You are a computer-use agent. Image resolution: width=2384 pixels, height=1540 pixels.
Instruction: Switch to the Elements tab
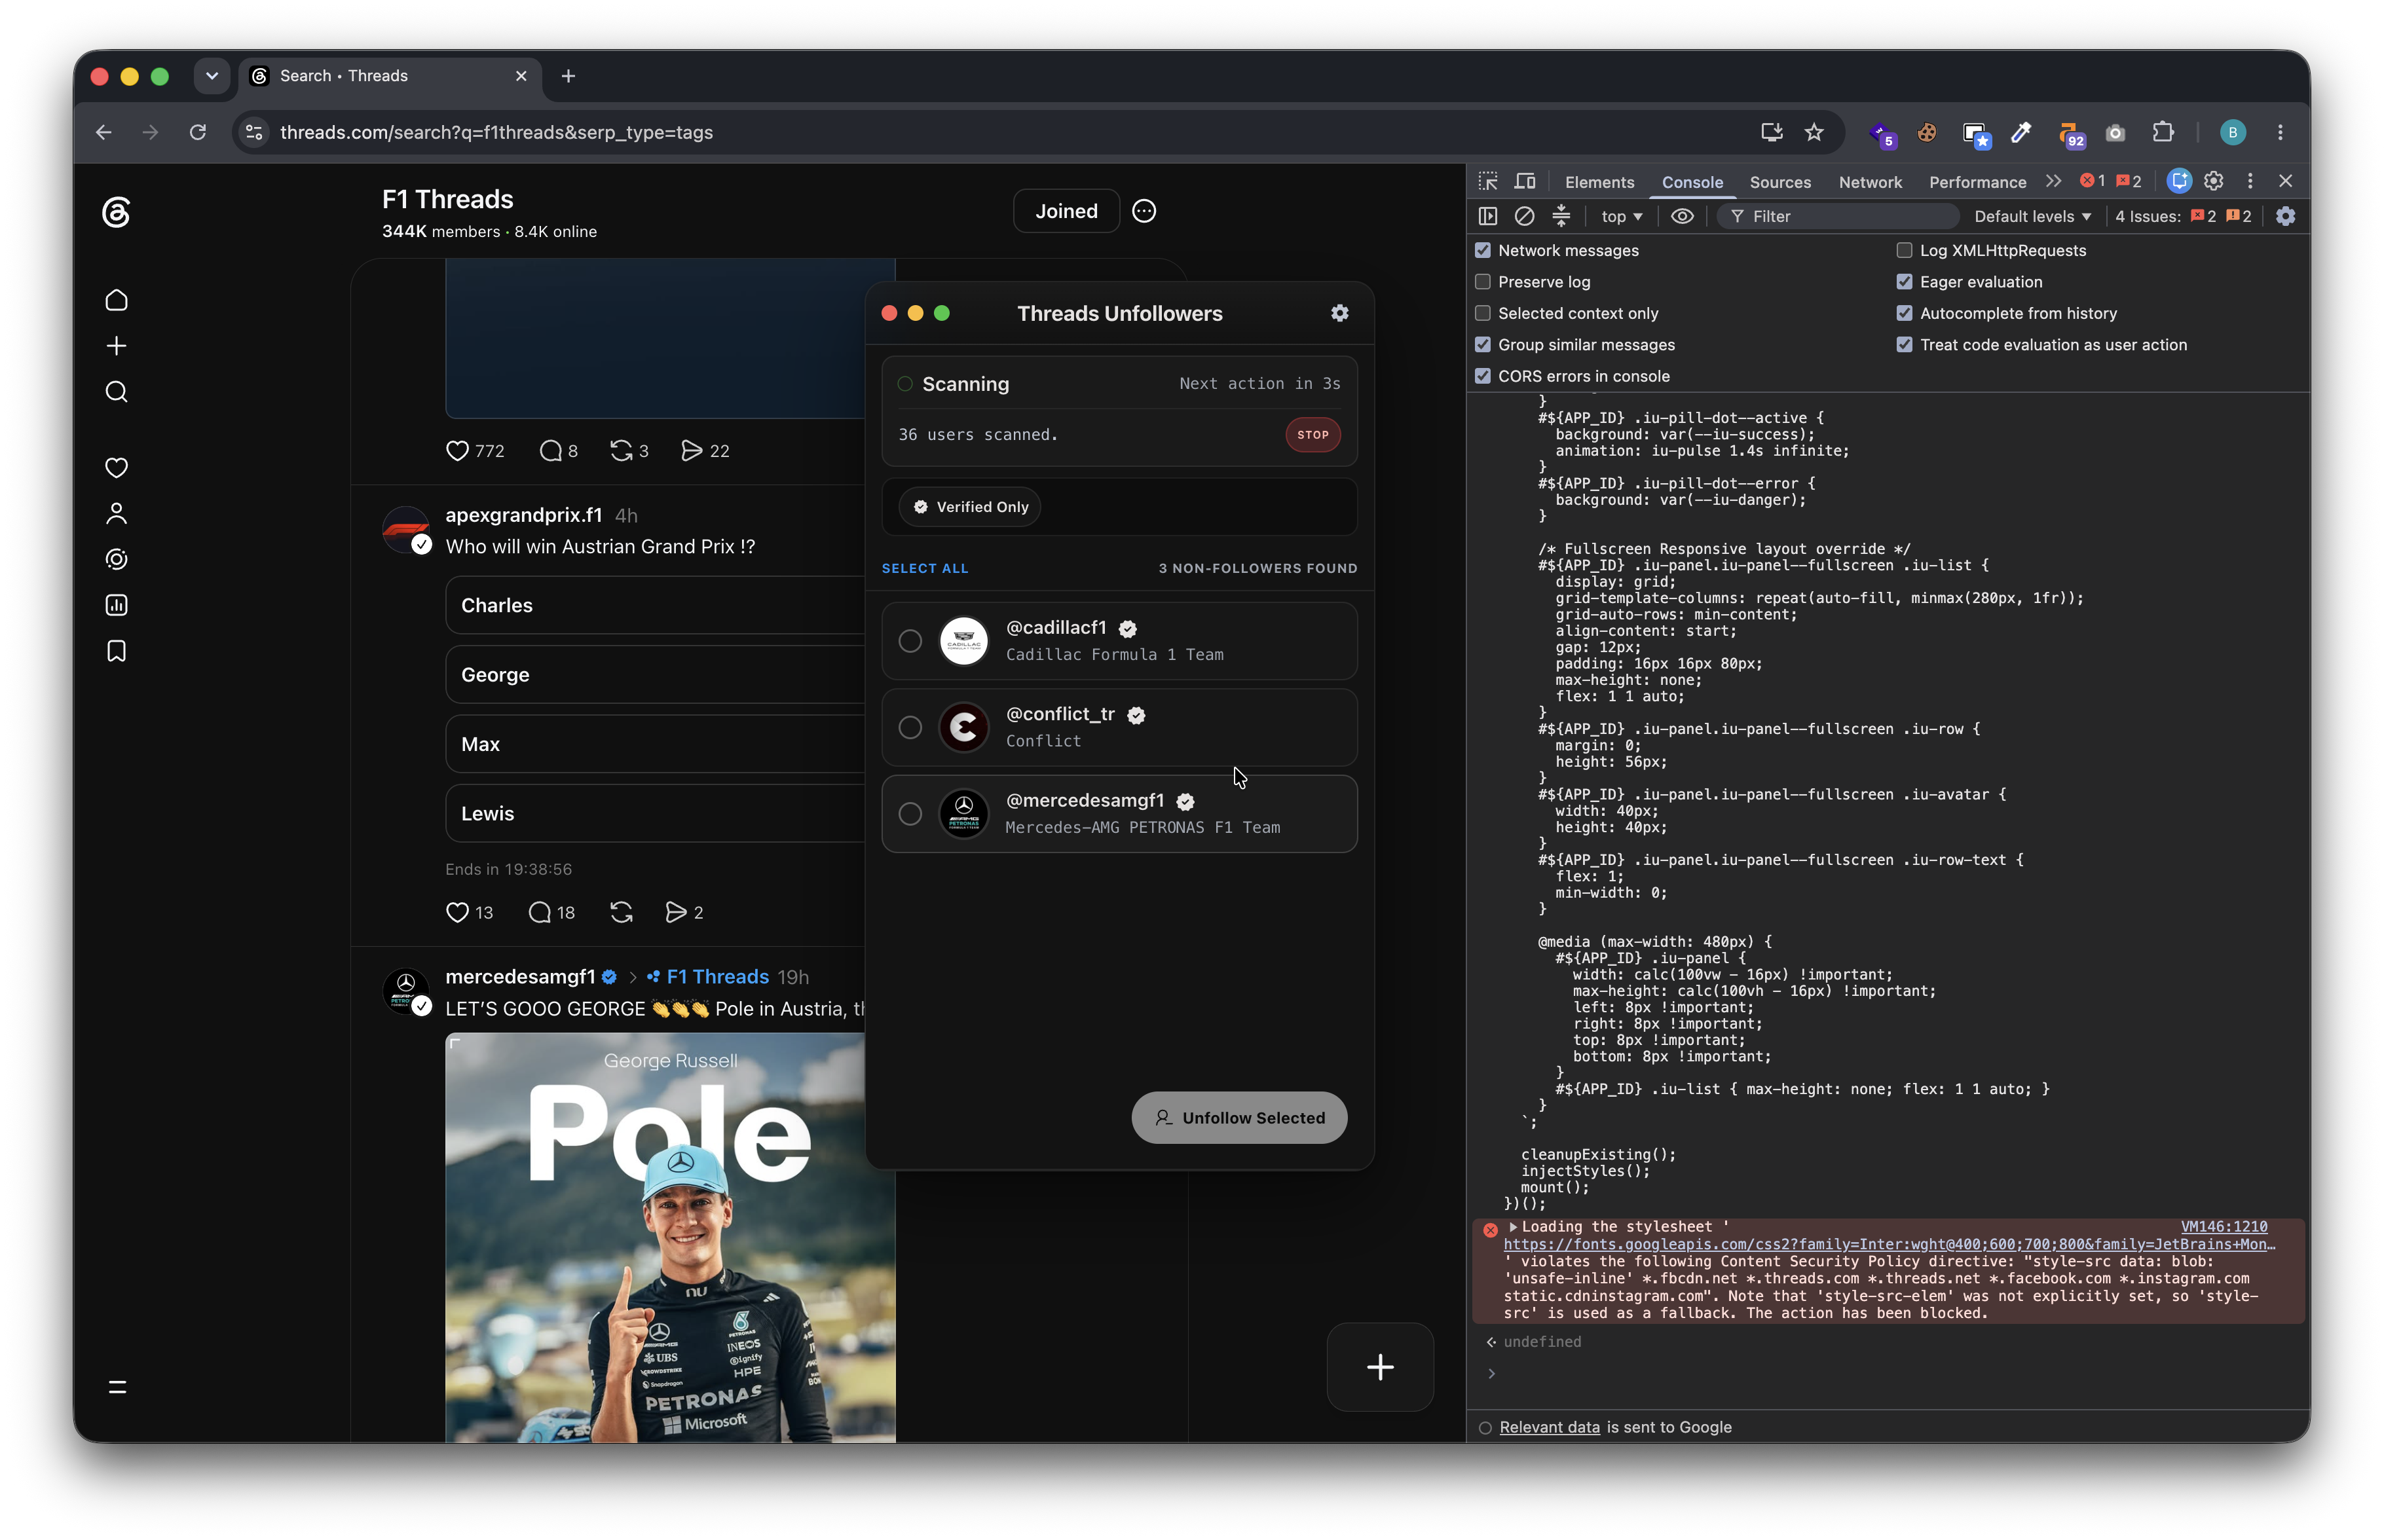(x=1598, y=182)
